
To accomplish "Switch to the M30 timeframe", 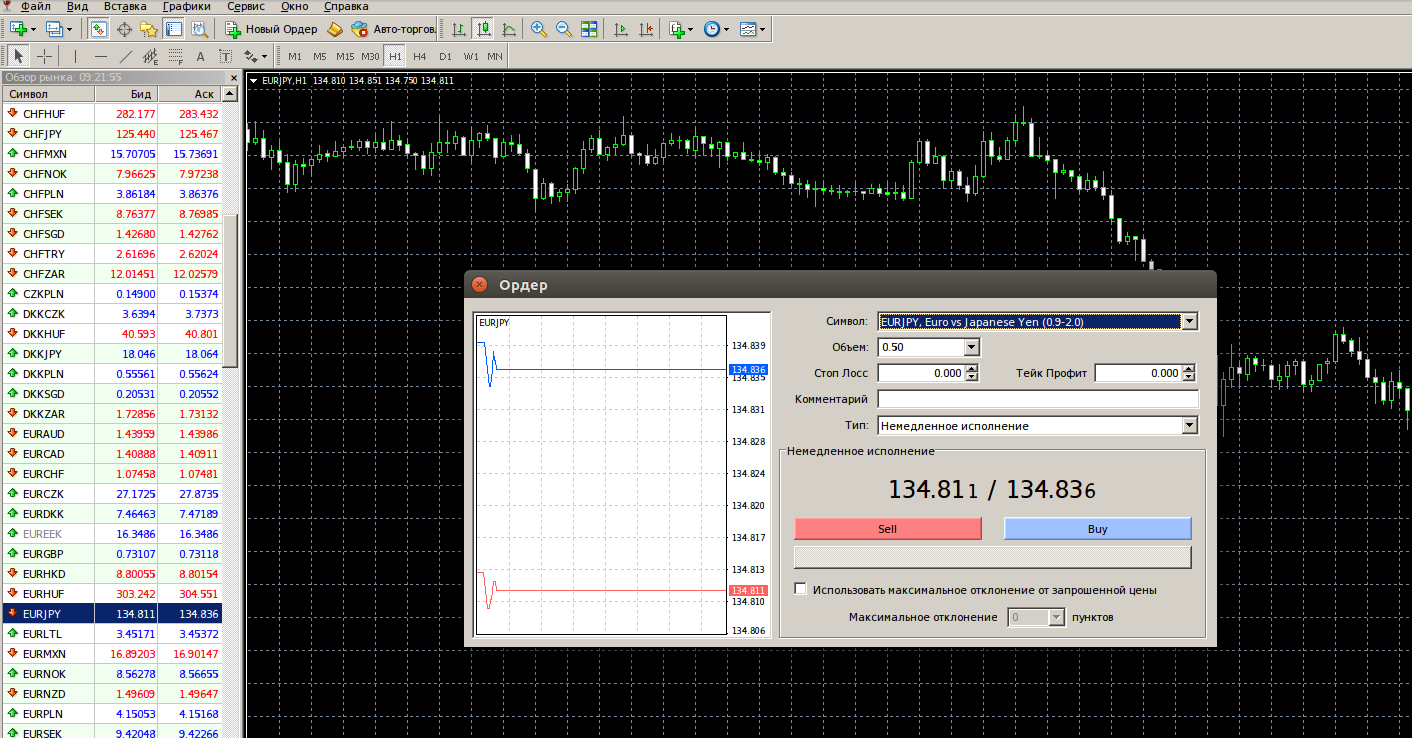I will pos(370,56).
